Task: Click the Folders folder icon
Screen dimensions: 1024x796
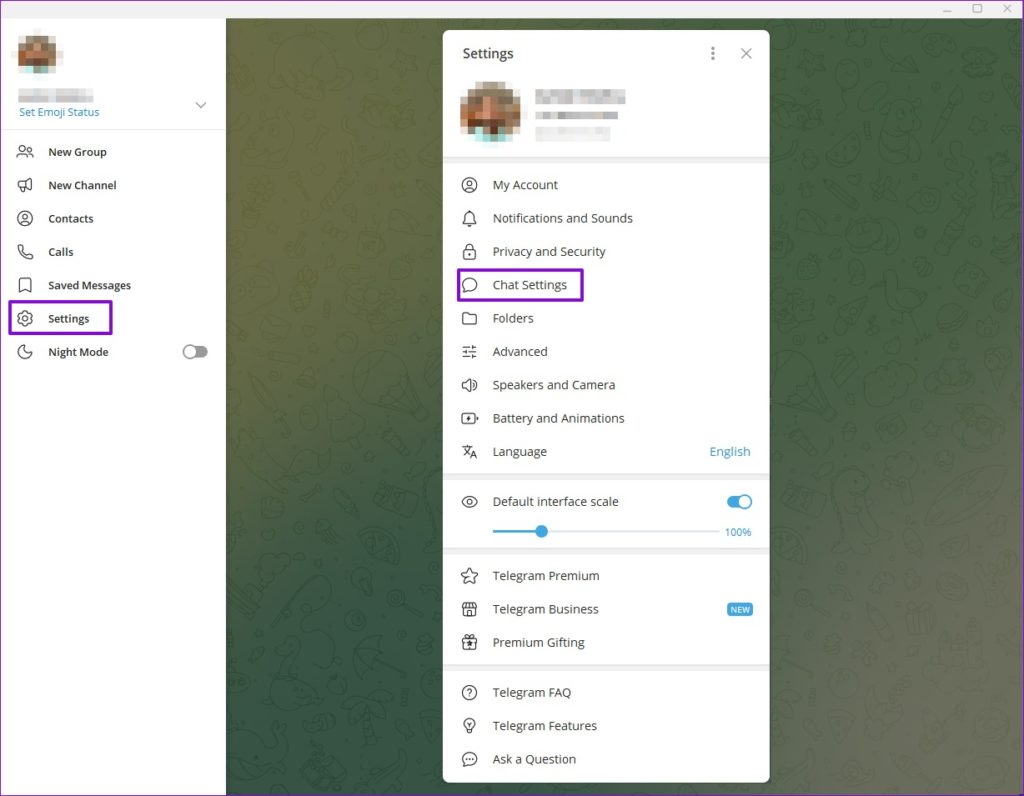Action: (469, 318)
